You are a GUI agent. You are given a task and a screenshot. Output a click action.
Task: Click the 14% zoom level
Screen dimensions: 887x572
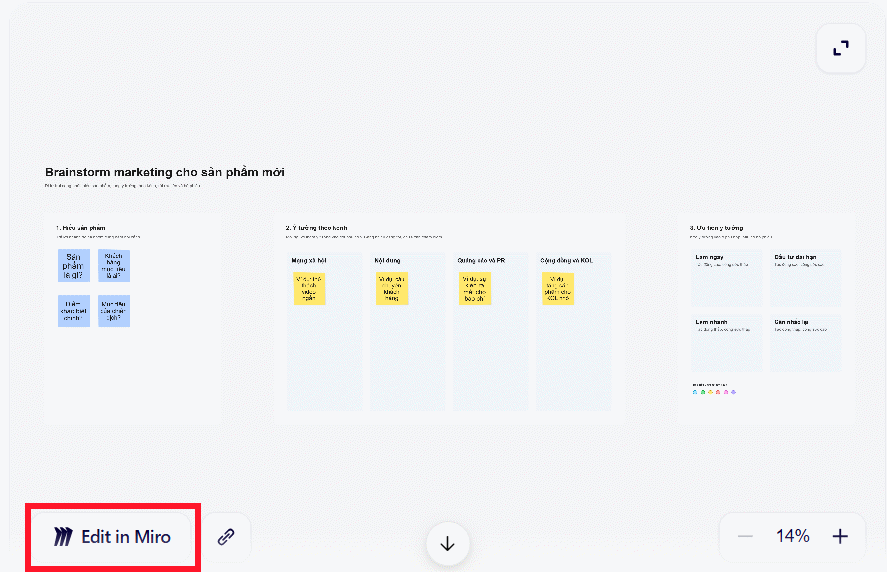[793, 536]
